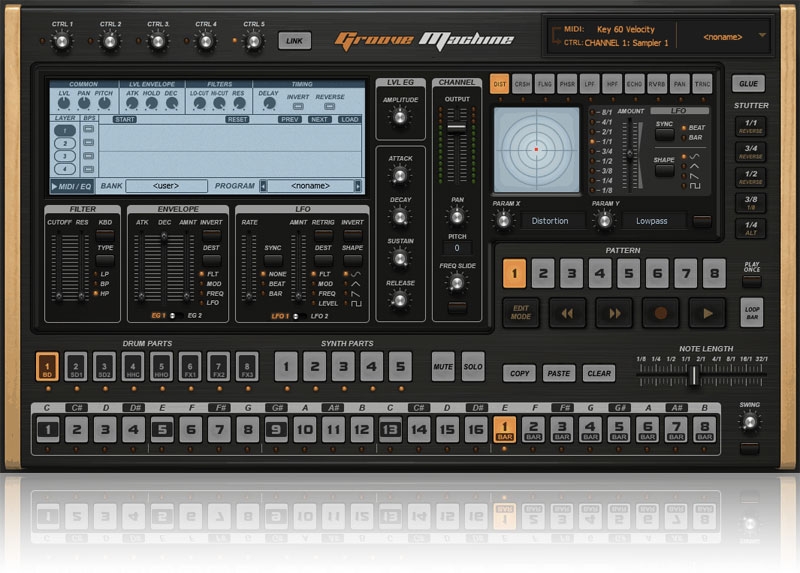Select pattern 1
The image size is (800, 573).
(514, 273)
